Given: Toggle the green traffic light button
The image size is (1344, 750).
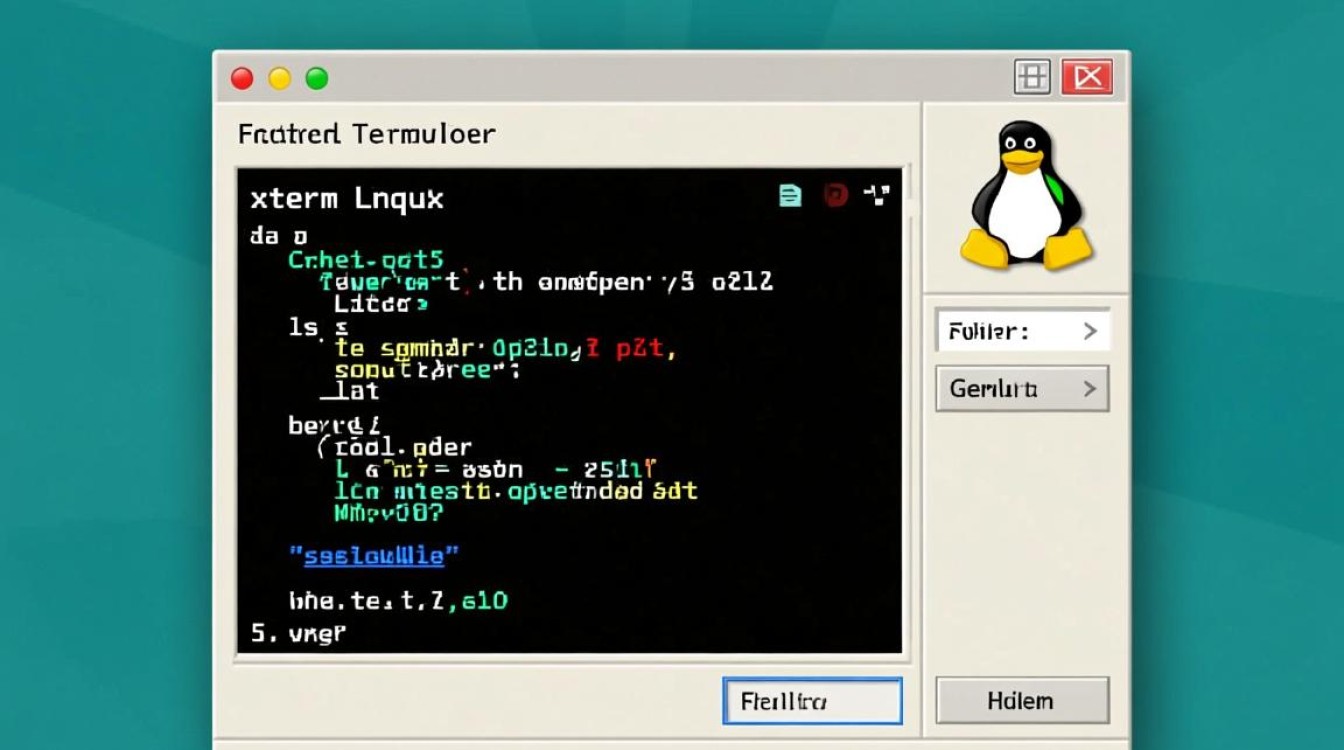Looking at the screenshot, I should 317,77.
